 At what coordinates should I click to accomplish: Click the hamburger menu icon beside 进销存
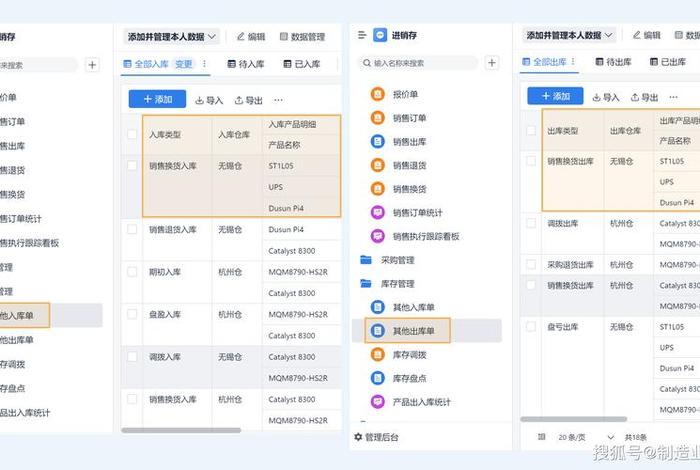coord(362,35)
